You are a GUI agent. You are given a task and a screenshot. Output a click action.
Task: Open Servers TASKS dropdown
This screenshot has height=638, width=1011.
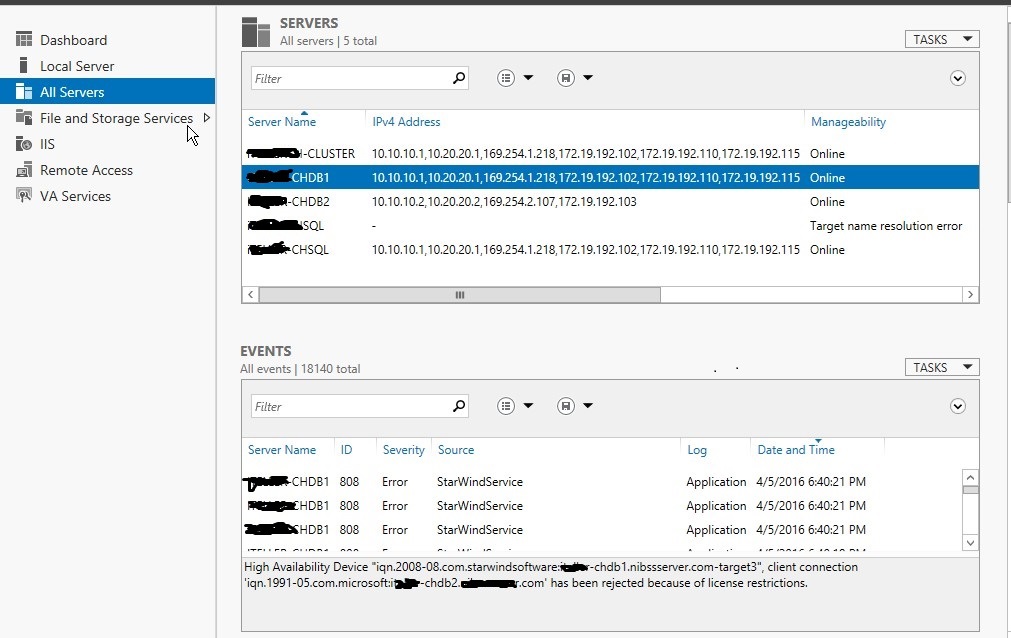(x=942, y=39)
